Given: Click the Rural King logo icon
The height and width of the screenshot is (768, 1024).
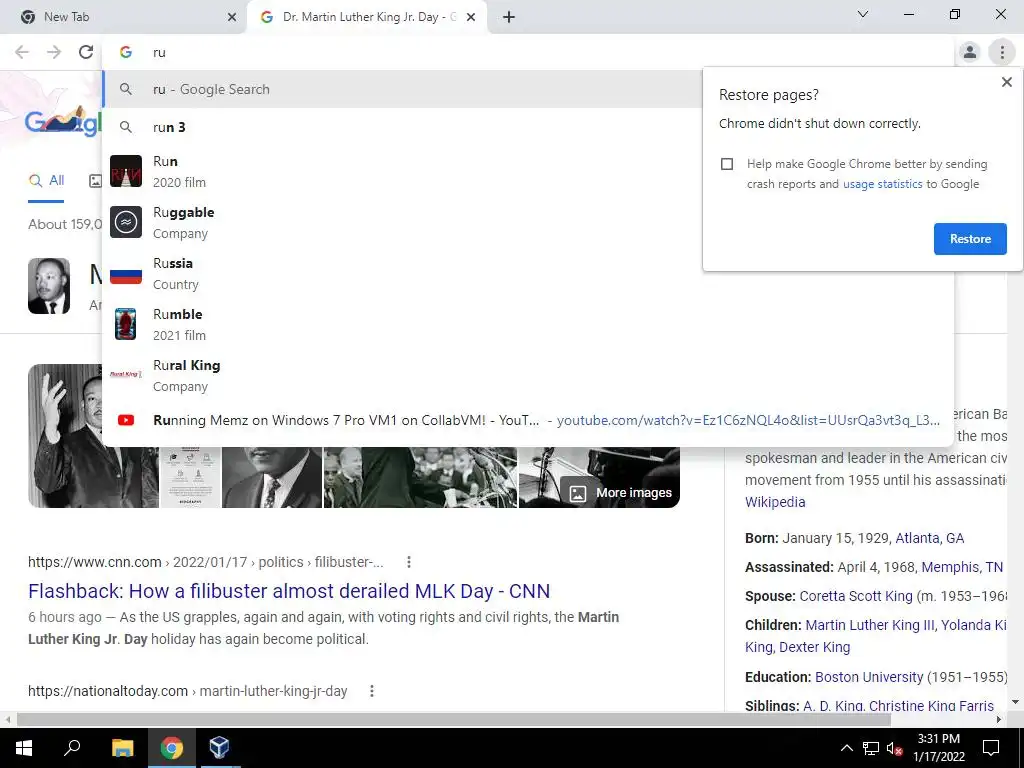Looking at the screenshot, I should (x=125, y=374).
